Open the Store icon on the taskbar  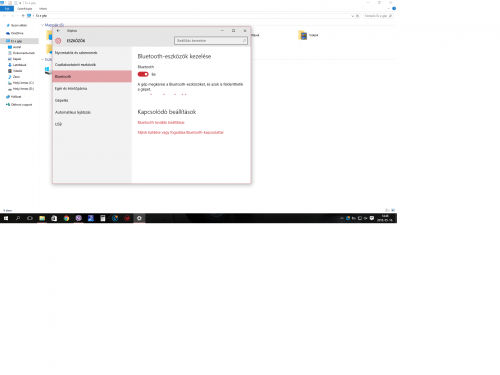click(54, 218)
